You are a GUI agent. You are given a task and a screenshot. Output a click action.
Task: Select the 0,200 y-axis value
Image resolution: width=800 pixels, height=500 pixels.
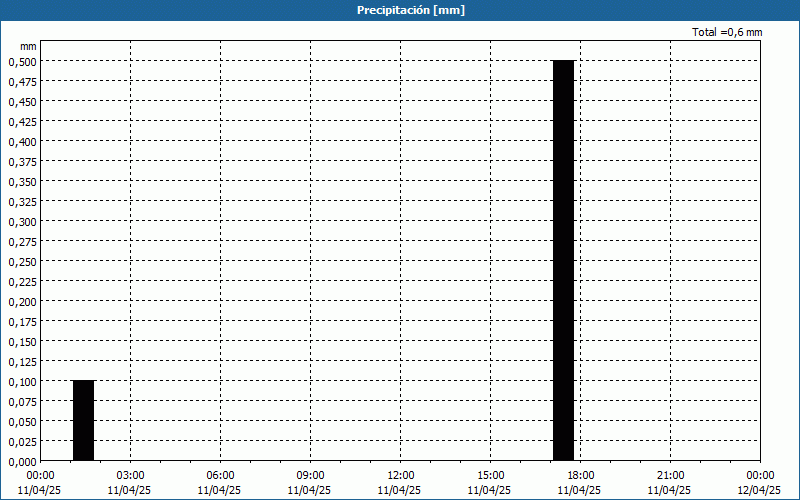[22, 302]
